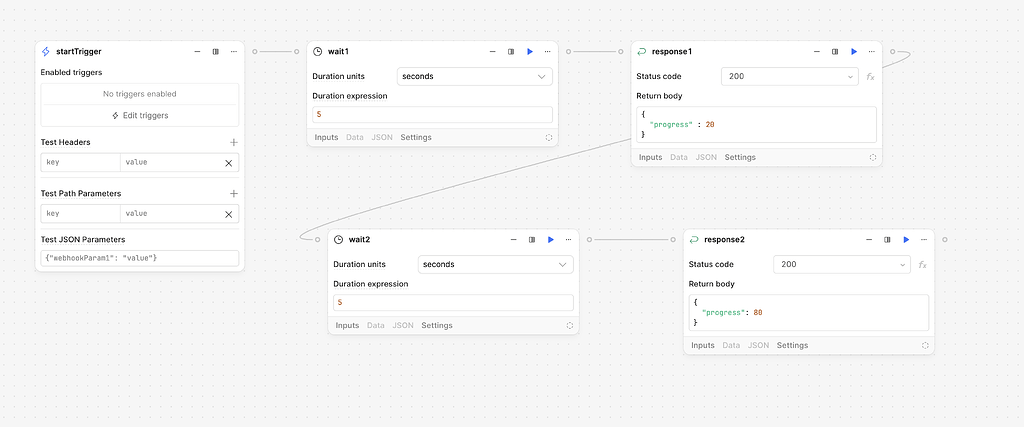Click the Edit triggers button
Viewport: 1024px width, 427px height.
[140, 116]
